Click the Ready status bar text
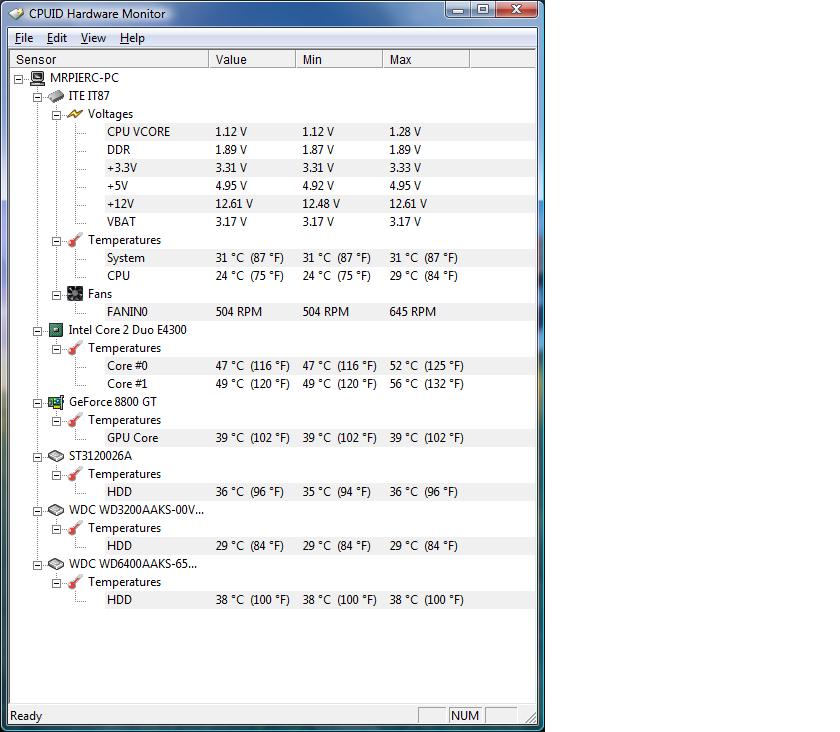Image resolution: width=840 pixels, height=732 pixels. 26,716
